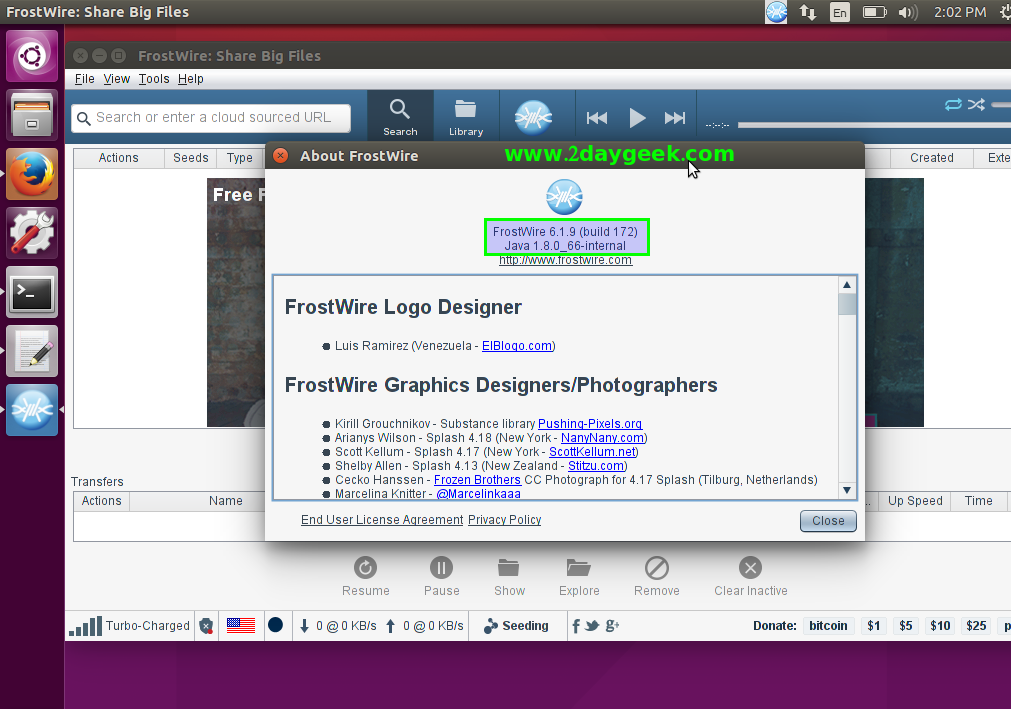Image resolution: width=1011 pixels, height=709 pixels.
Task: Click the credits scrollbar down arrow
Action: [847, 490]
